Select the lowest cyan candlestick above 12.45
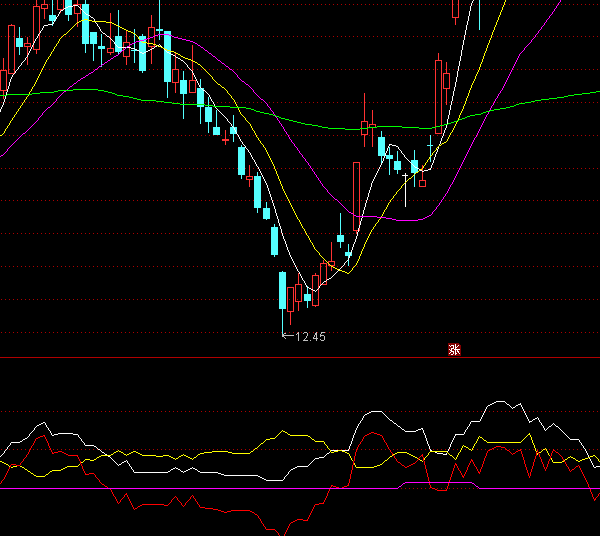This screenshot has height=536, width=600. [283, 291]
